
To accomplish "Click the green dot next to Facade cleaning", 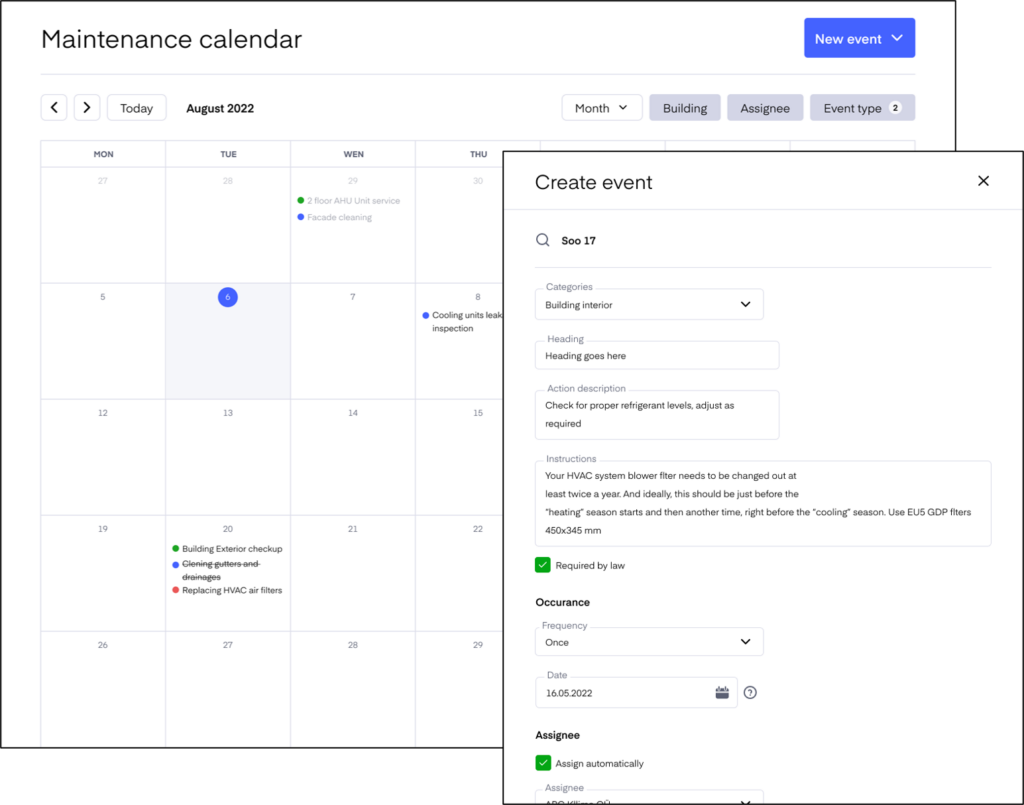I will 300,216.
